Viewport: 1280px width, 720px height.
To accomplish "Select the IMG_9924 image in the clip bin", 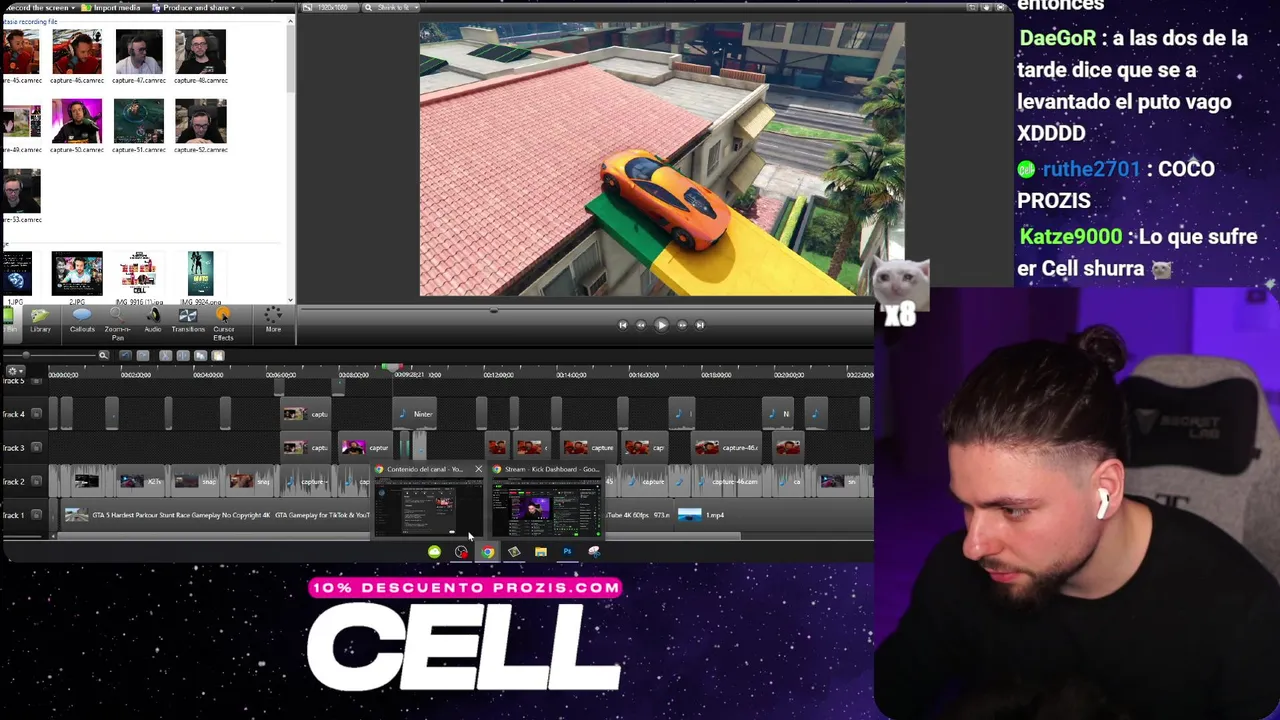I will 200,278.
